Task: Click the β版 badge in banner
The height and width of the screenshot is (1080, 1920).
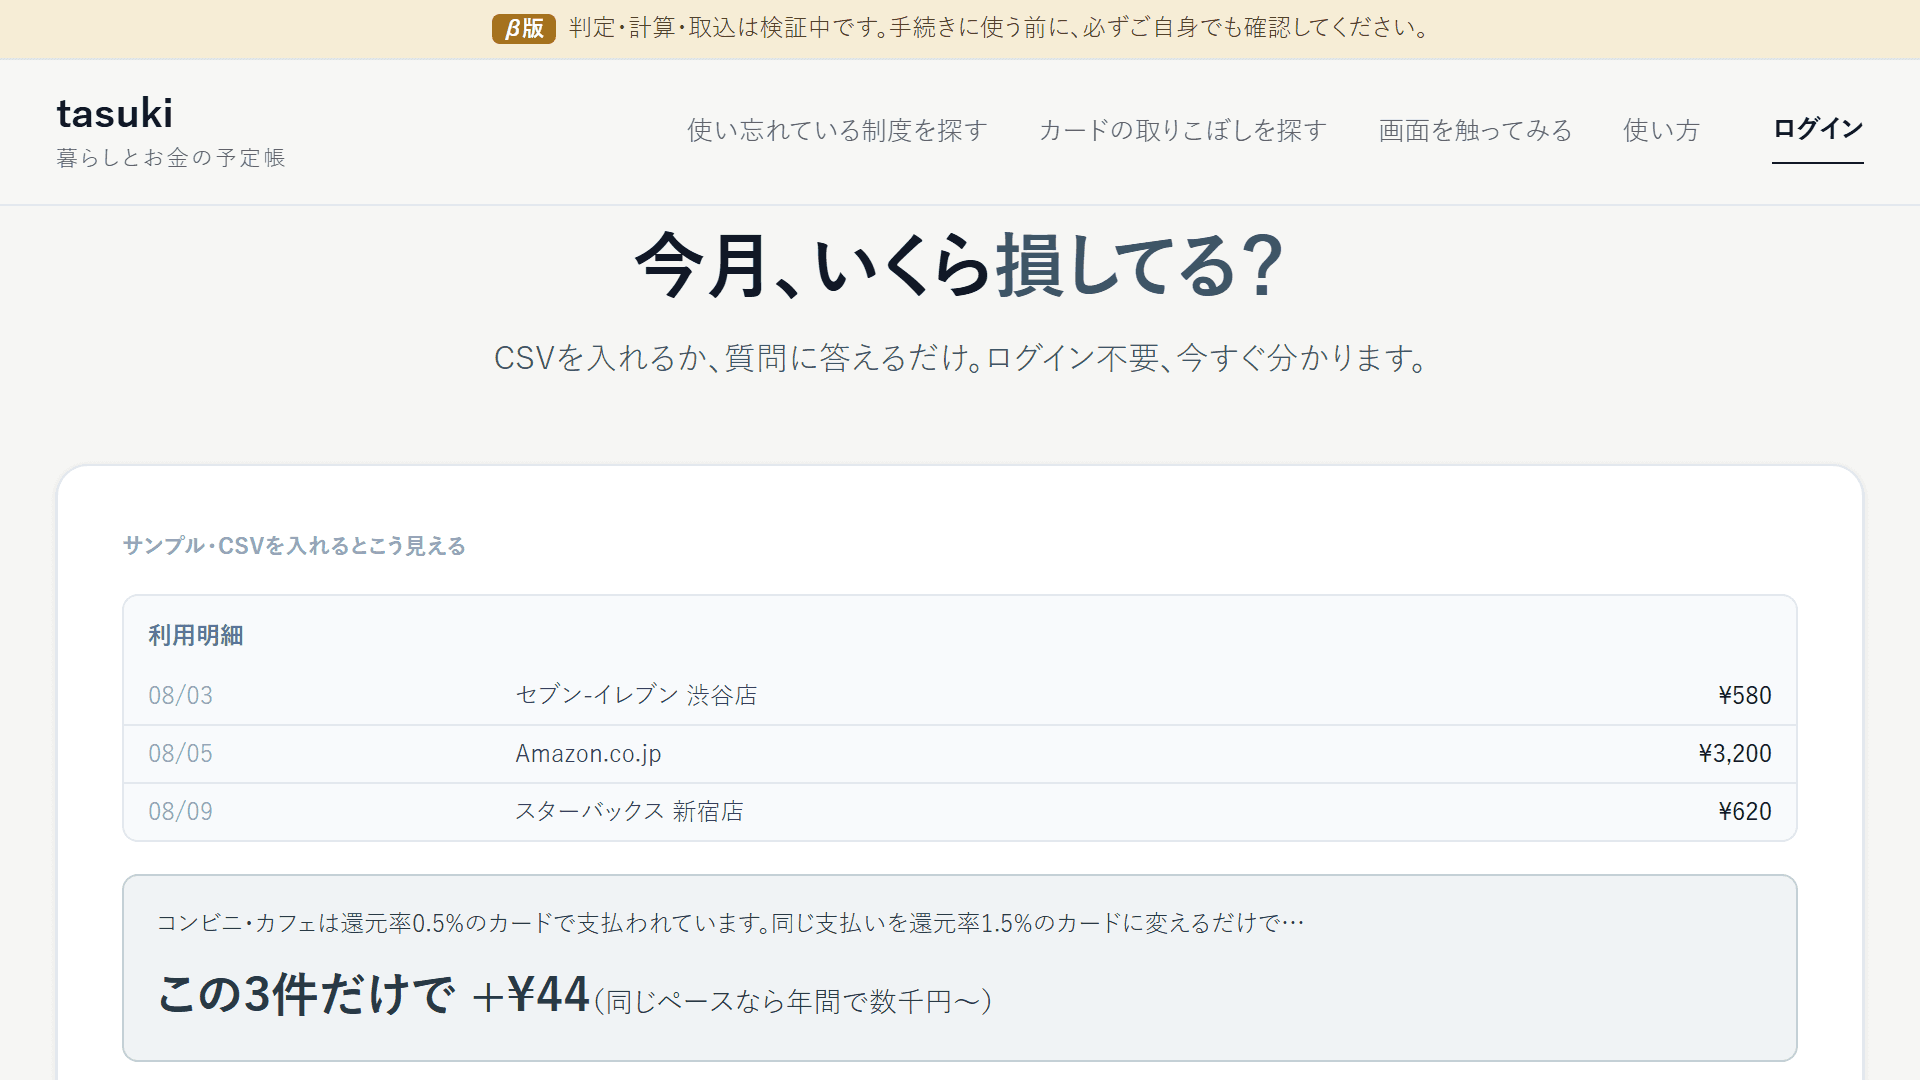Action: (523, 28)
